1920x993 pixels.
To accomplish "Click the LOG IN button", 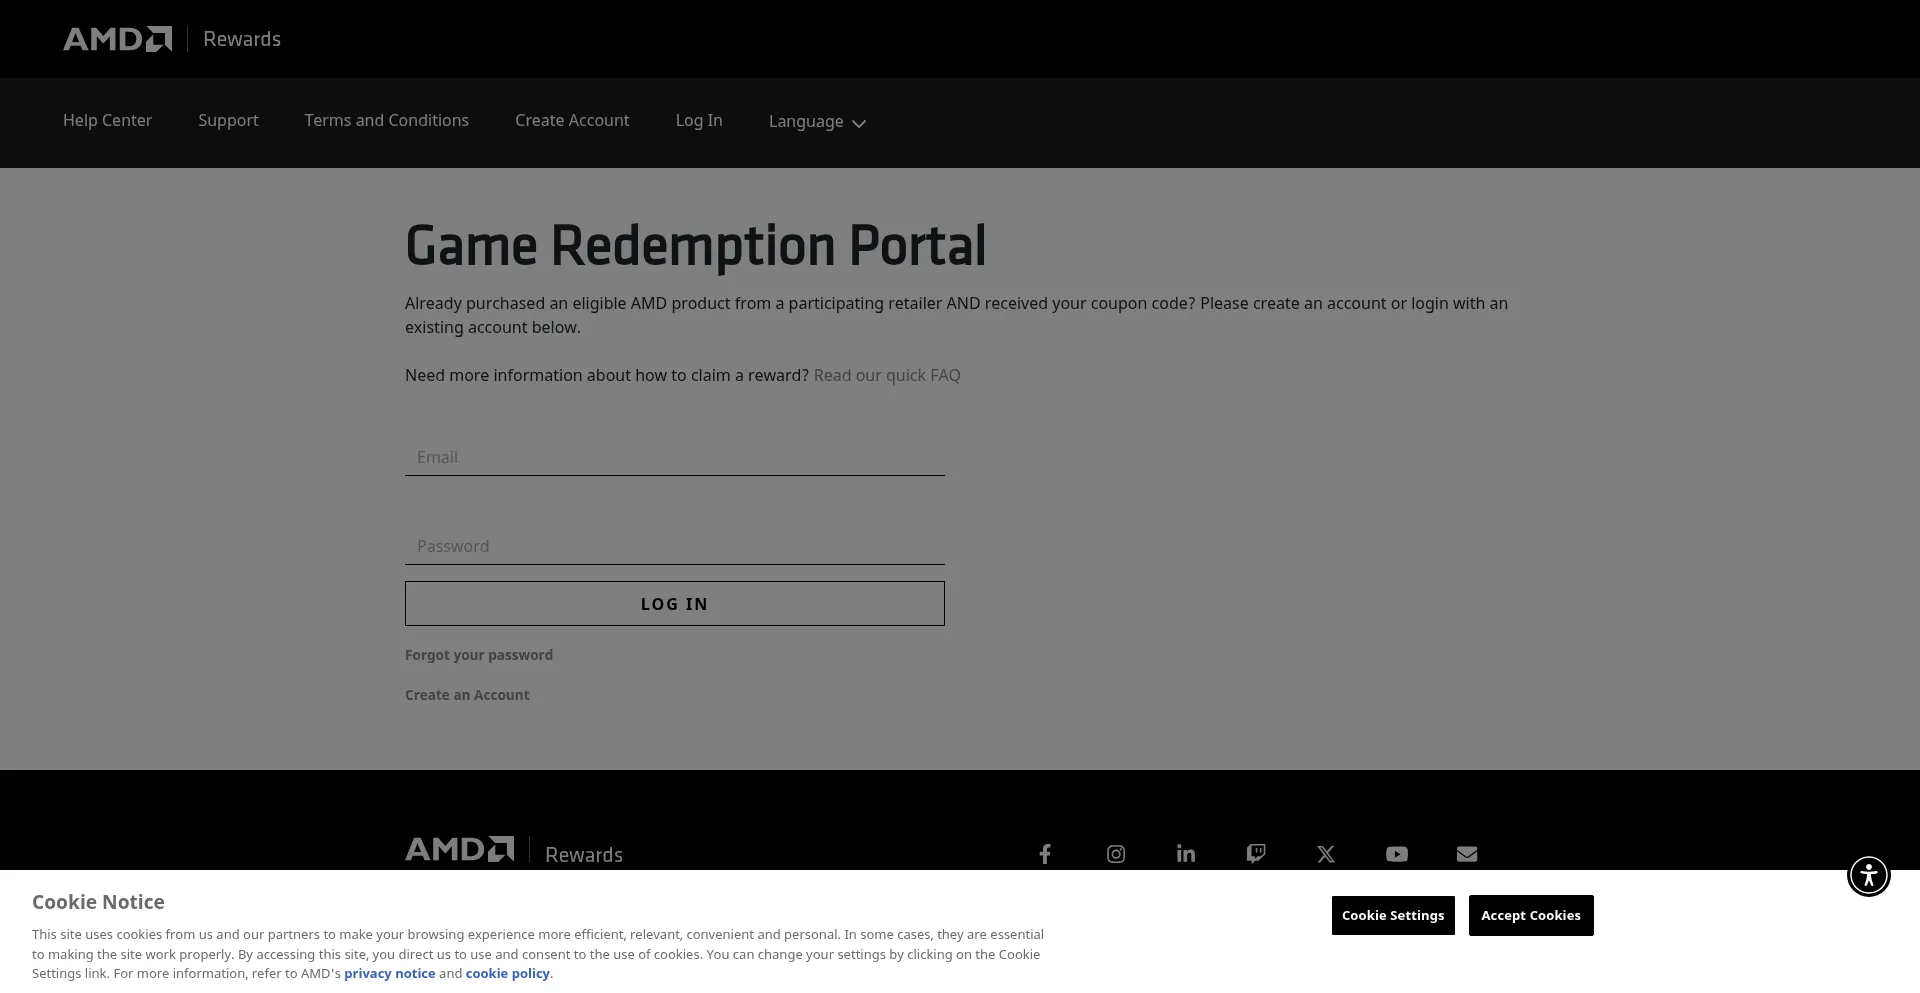I will (675, 604).
